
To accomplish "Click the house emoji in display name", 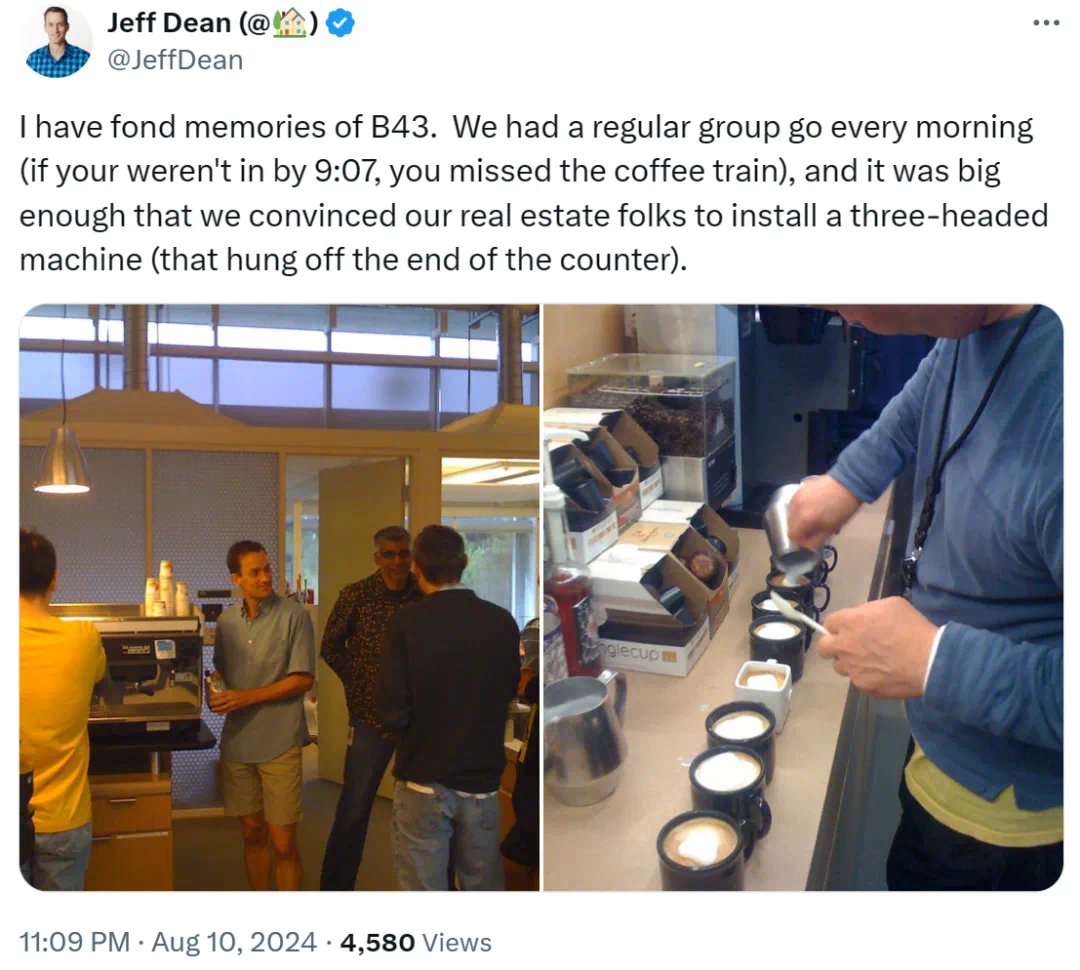I will point(289,23).
